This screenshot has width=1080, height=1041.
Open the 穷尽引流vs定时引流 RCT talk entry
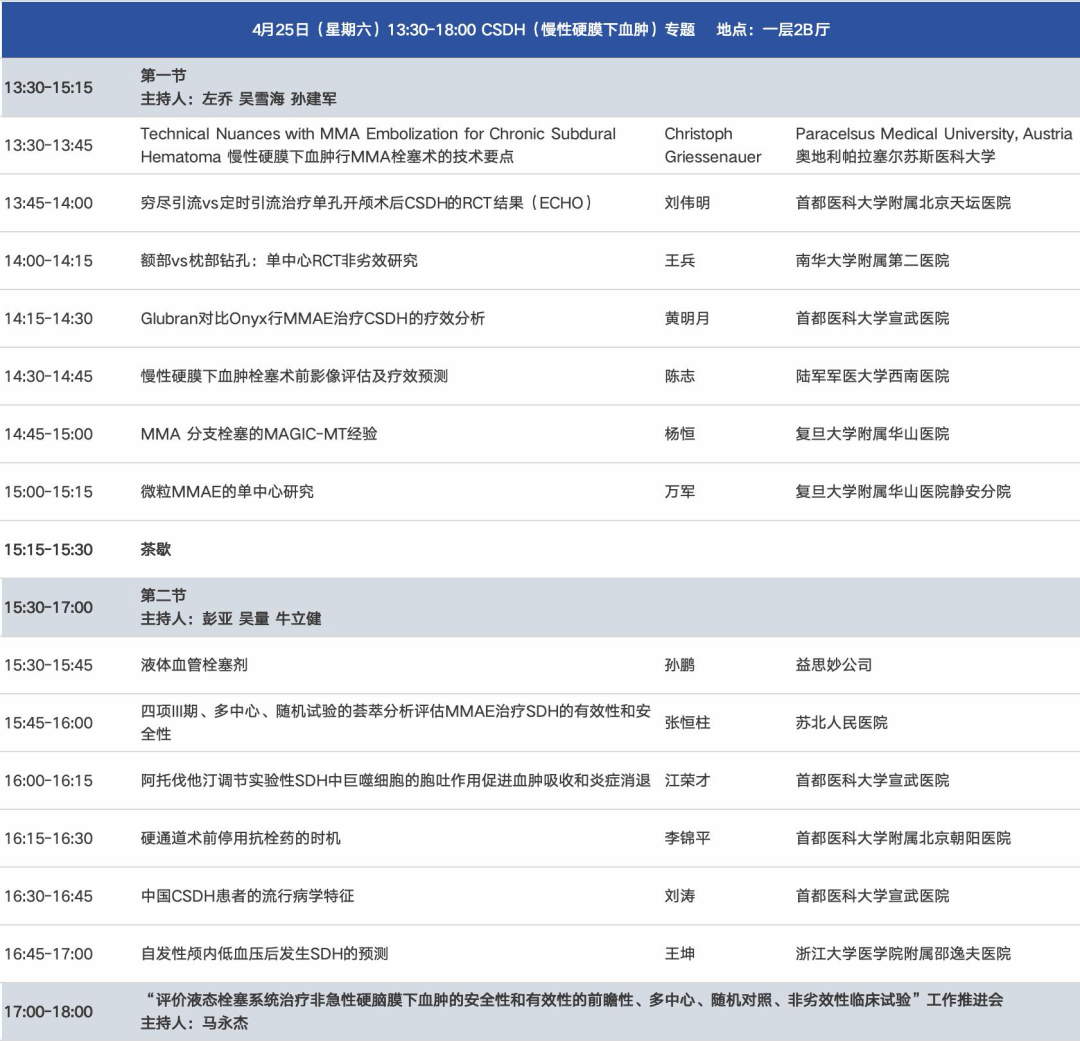367,203
